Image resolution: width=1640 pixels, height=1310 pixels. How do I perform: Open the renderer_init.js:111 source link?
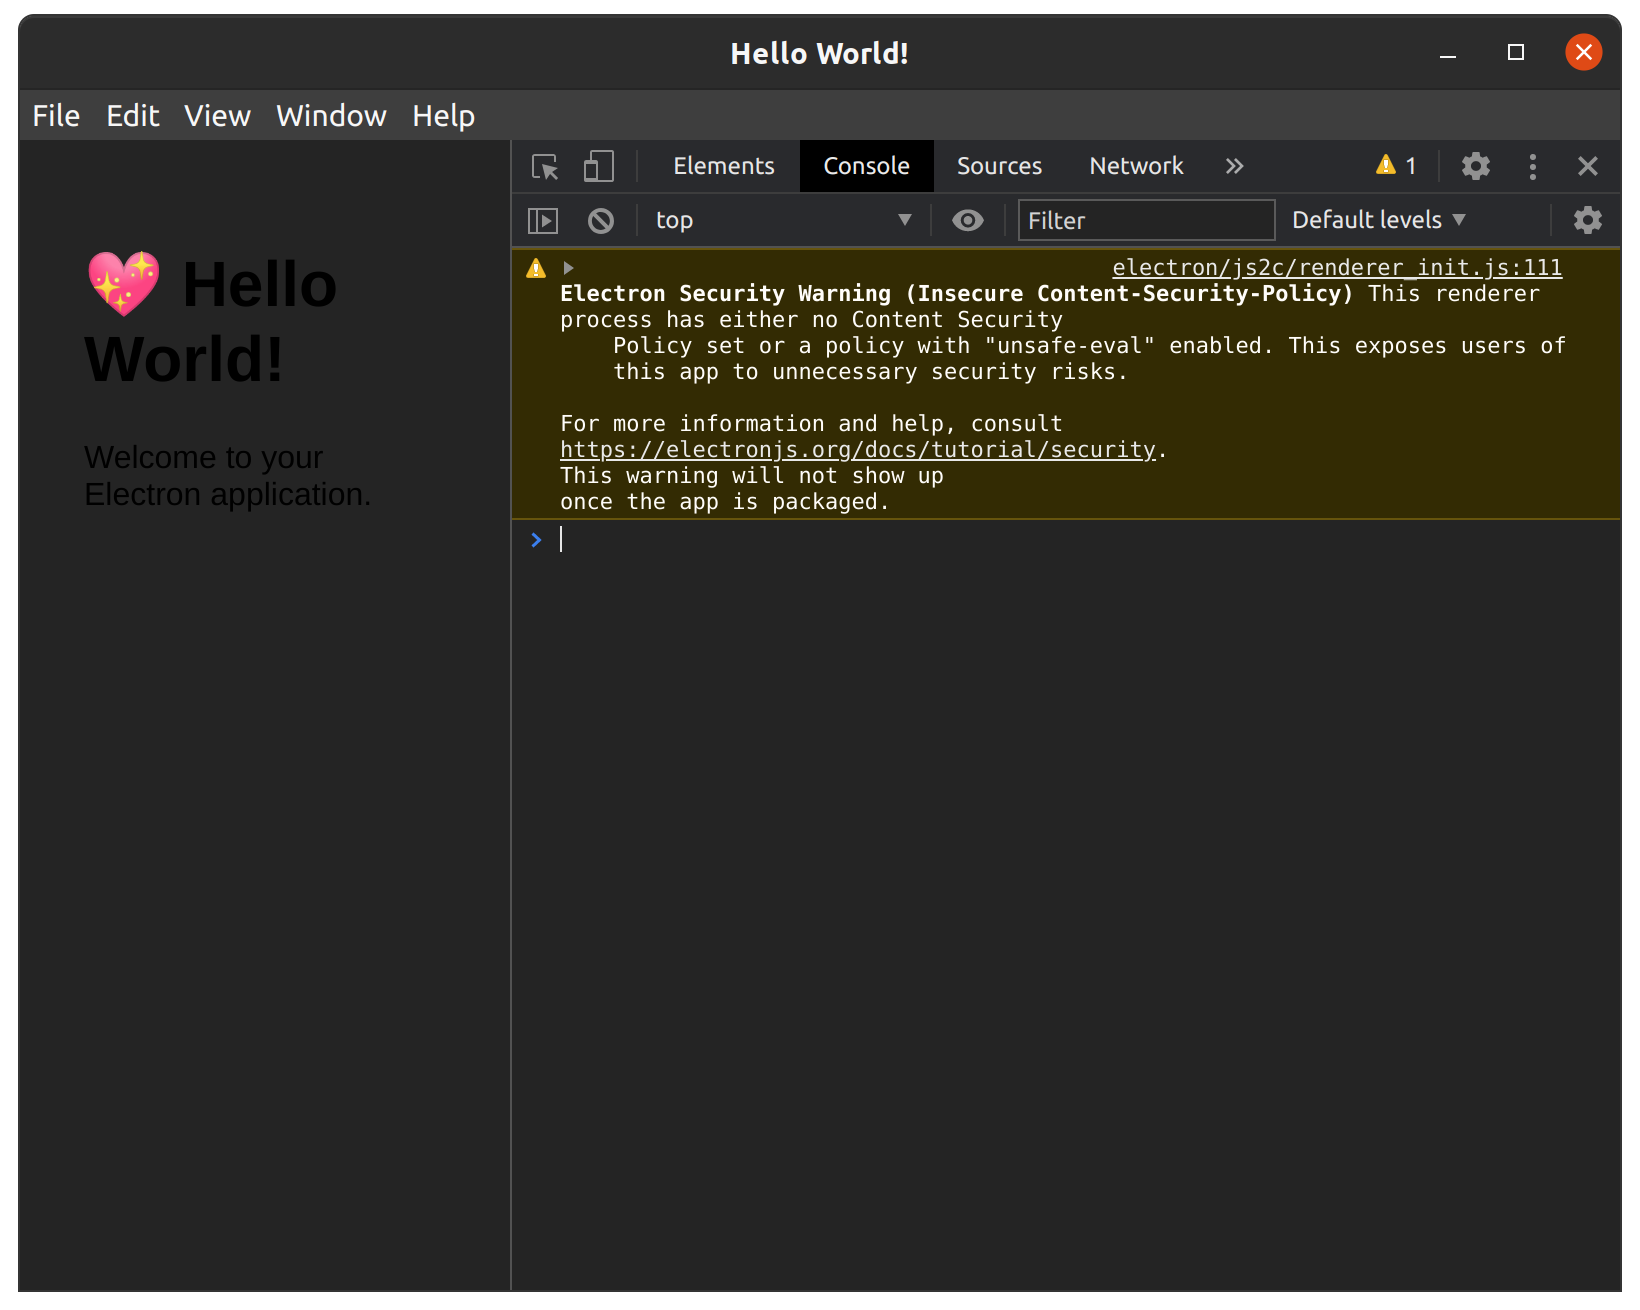[1337, 268]
